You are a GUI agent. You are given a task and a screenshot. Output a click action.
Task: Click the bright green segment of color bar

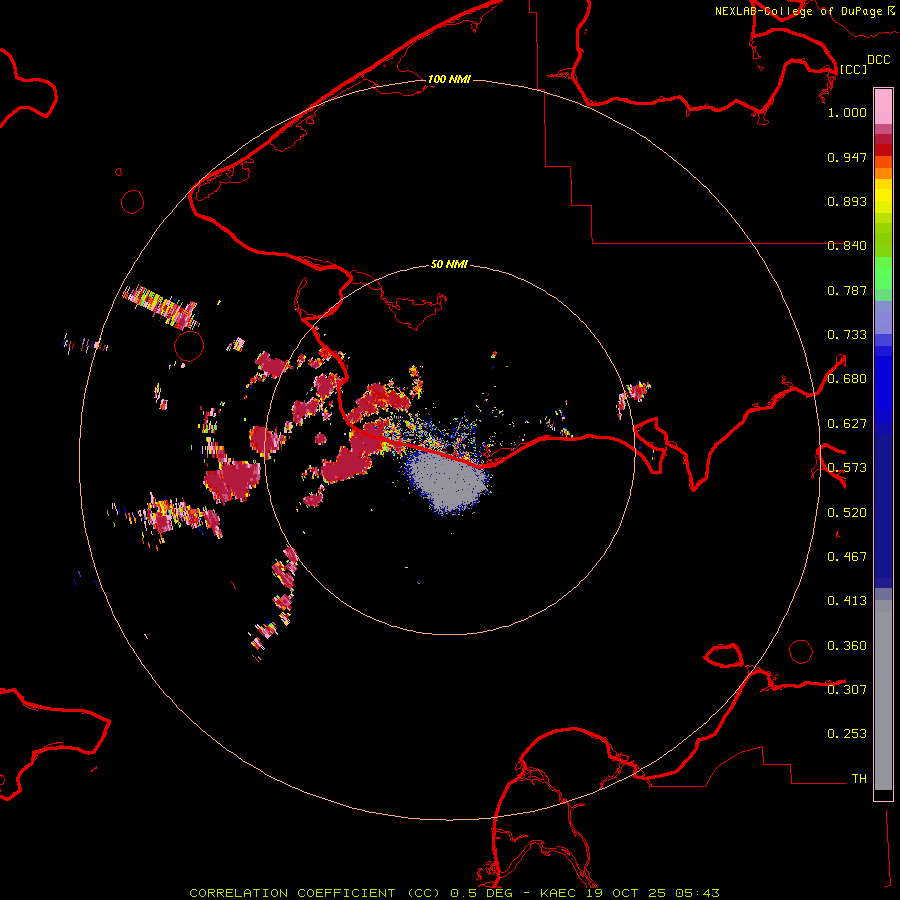[x=883, y=273]
